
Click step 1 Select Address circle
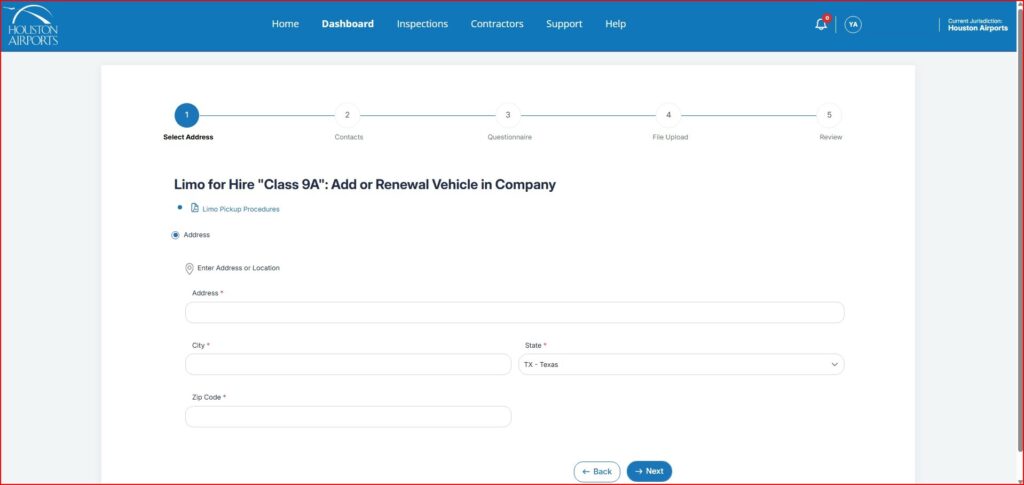coord(186,115)
